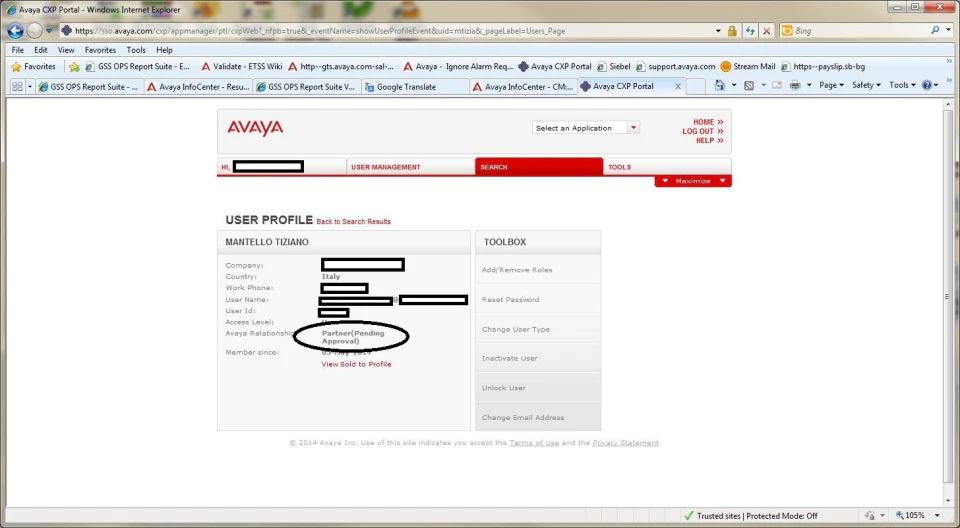Open the USER MANAGEMENT portal tab
Image resolution: width=960 pixels, height=528 pixels.
(x=410, y=167)
